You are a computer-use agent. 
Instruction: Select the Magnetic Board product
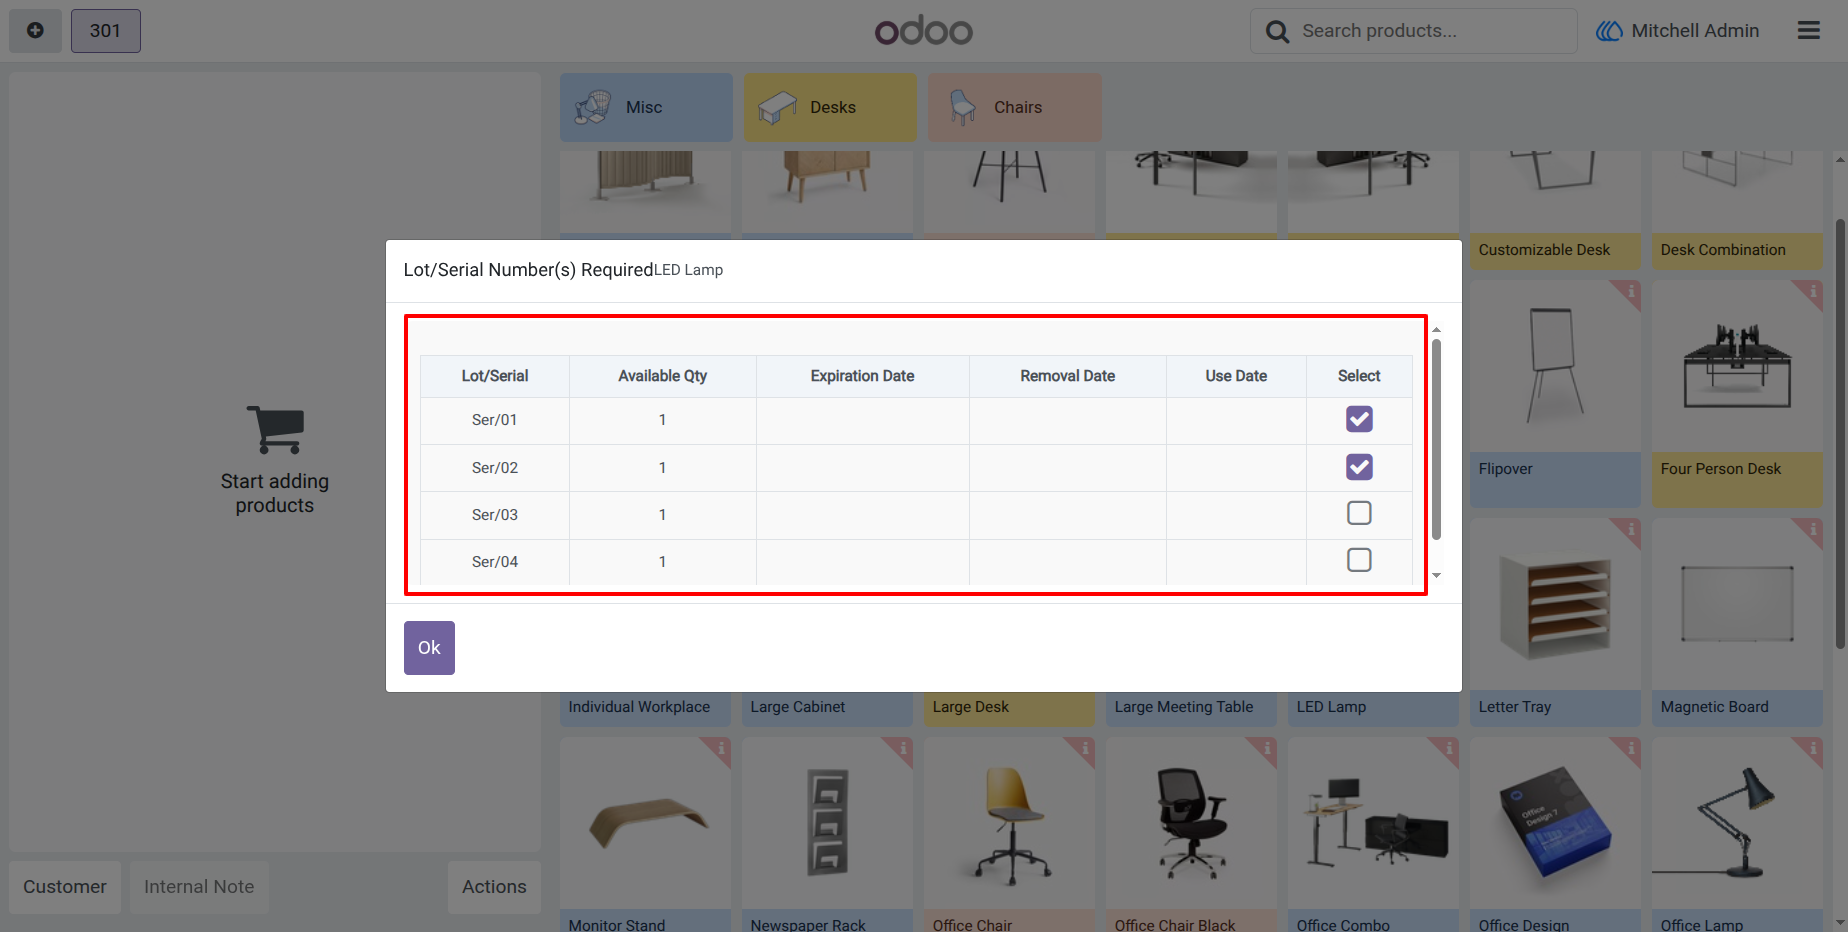pos(1737,622)
